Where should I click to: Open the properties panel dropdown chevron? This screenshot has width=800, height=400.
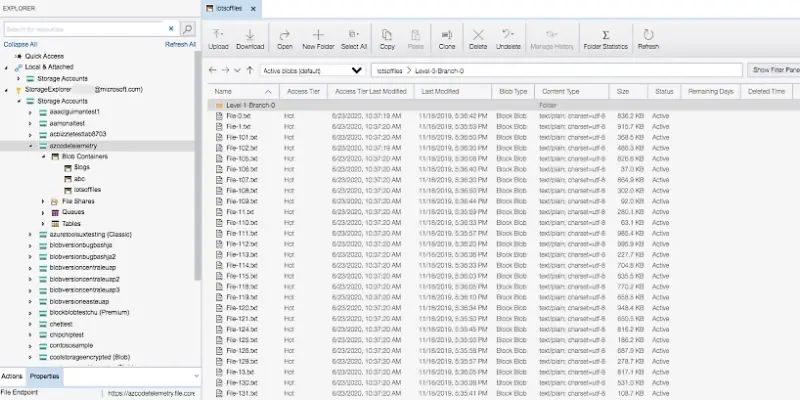(196, 377)
